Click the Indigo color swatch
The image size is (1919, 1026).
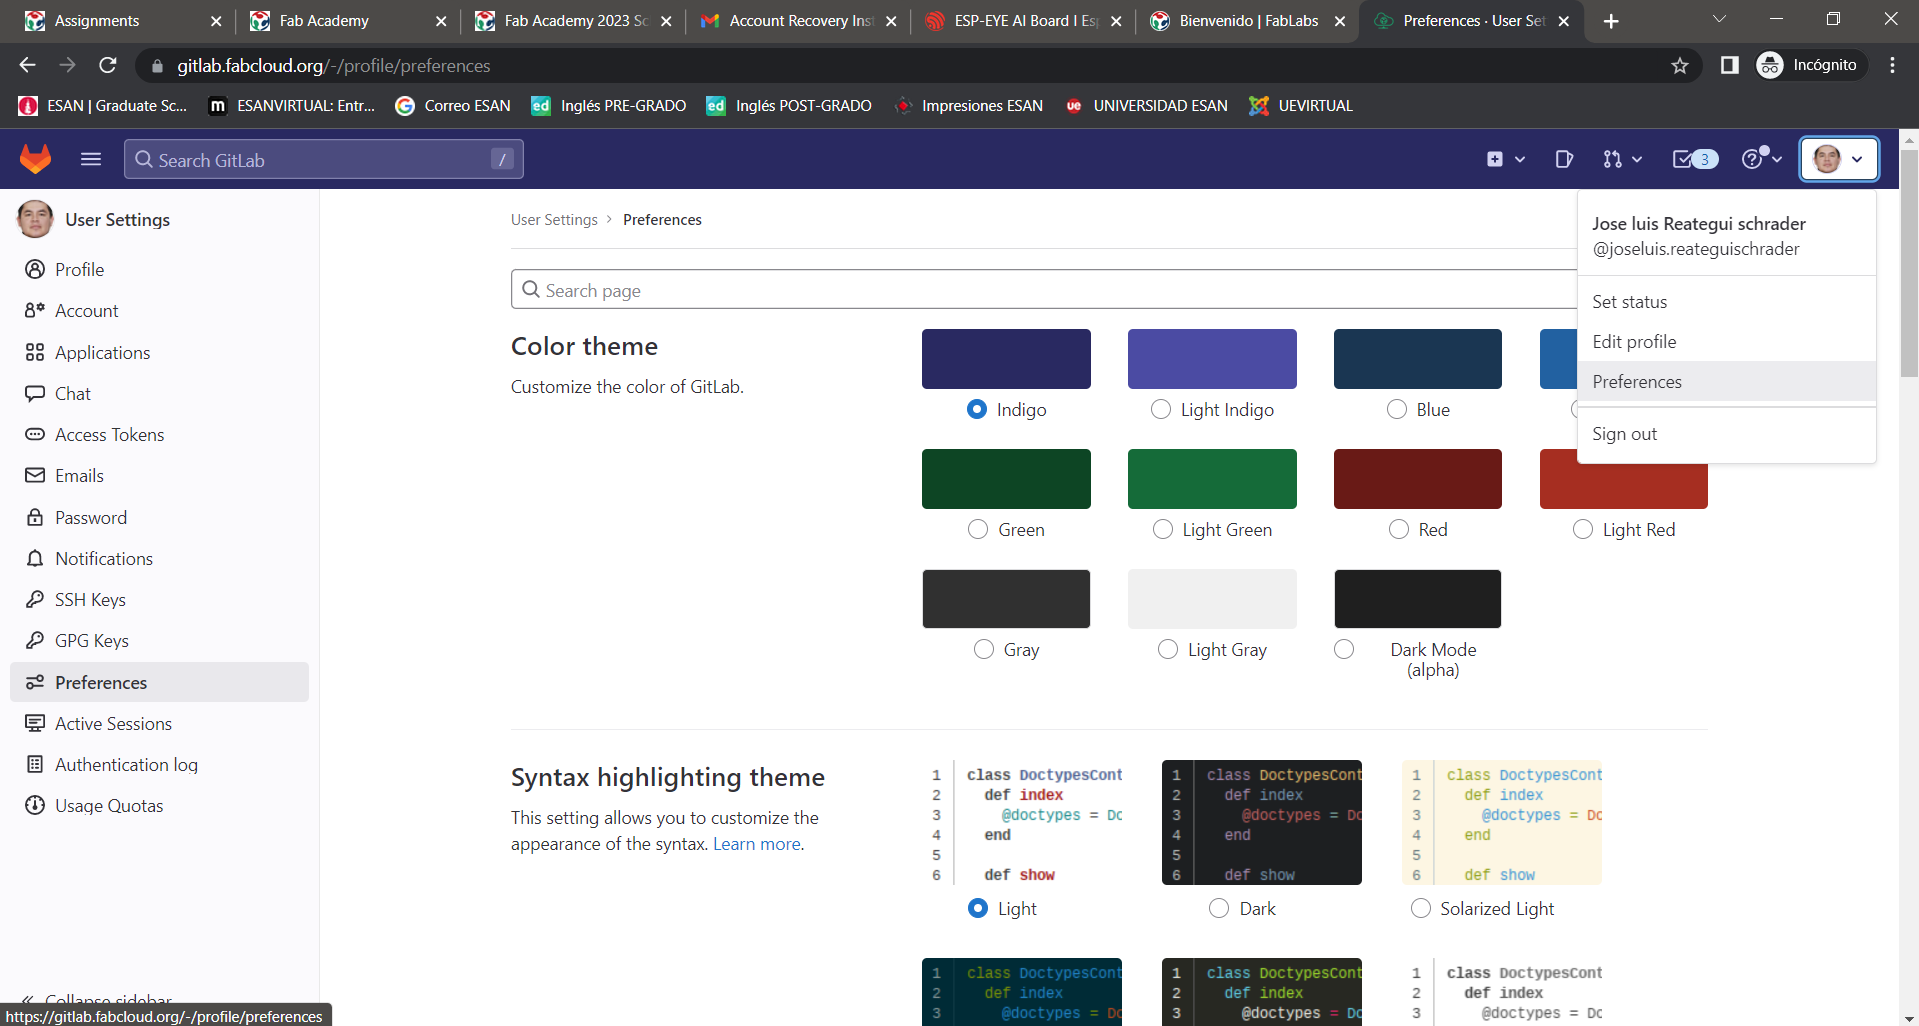pyautogui.click(x=1006, y=359)
